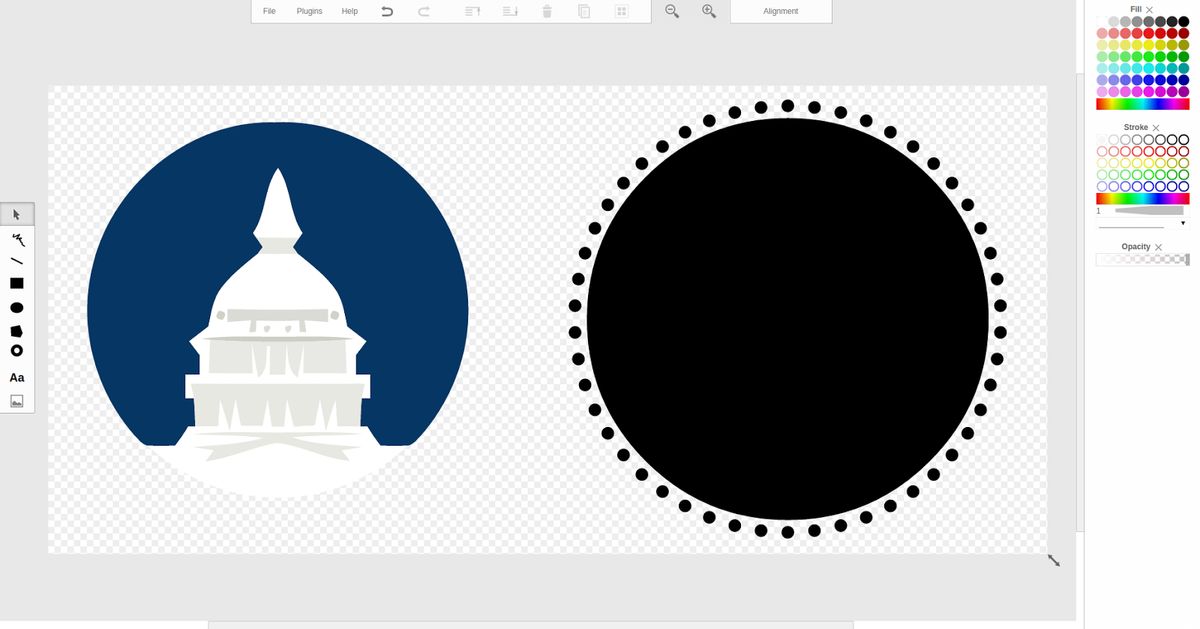Clear stroke using X beside Stroke

pos(1156,128)
